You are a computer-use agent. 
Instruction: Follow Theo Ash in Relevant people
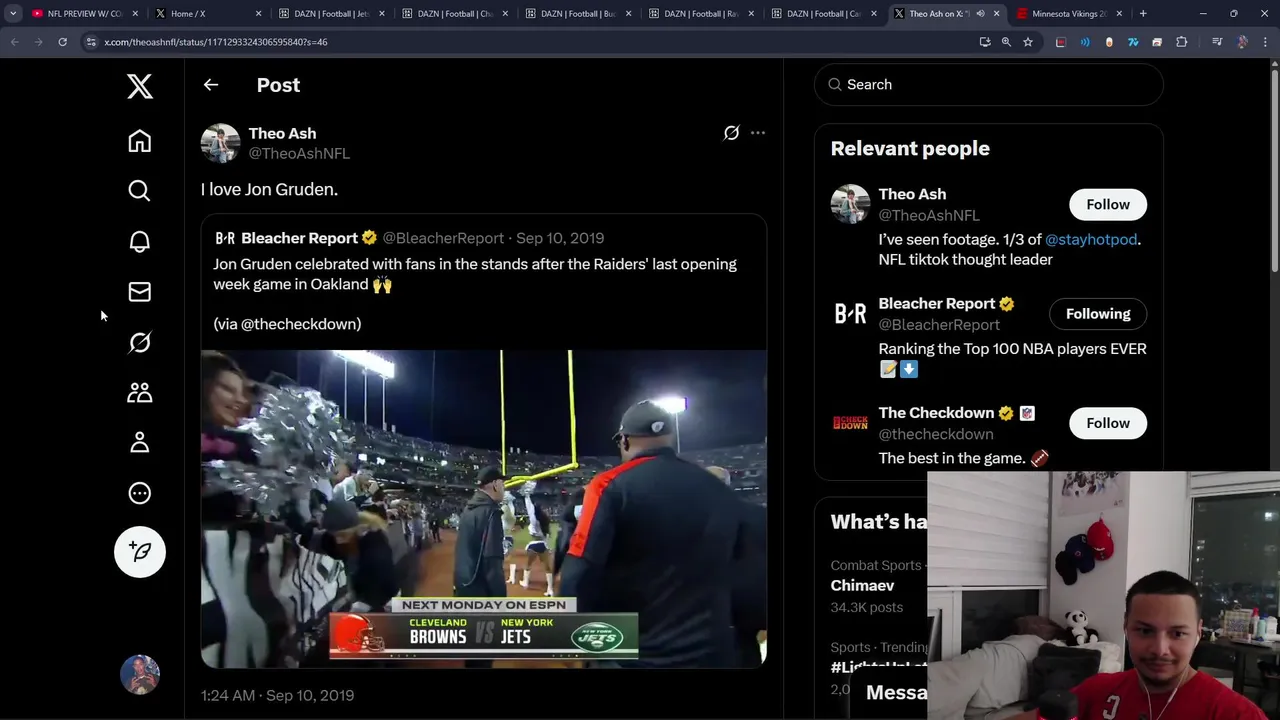click(1108, 205)
